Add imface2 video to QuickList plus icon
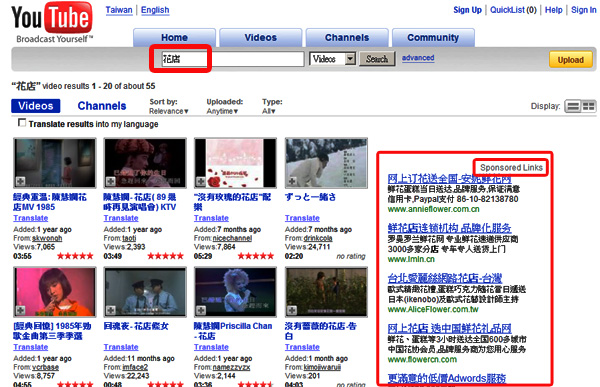Screen dimensions: 600x387 coord(111,310)
